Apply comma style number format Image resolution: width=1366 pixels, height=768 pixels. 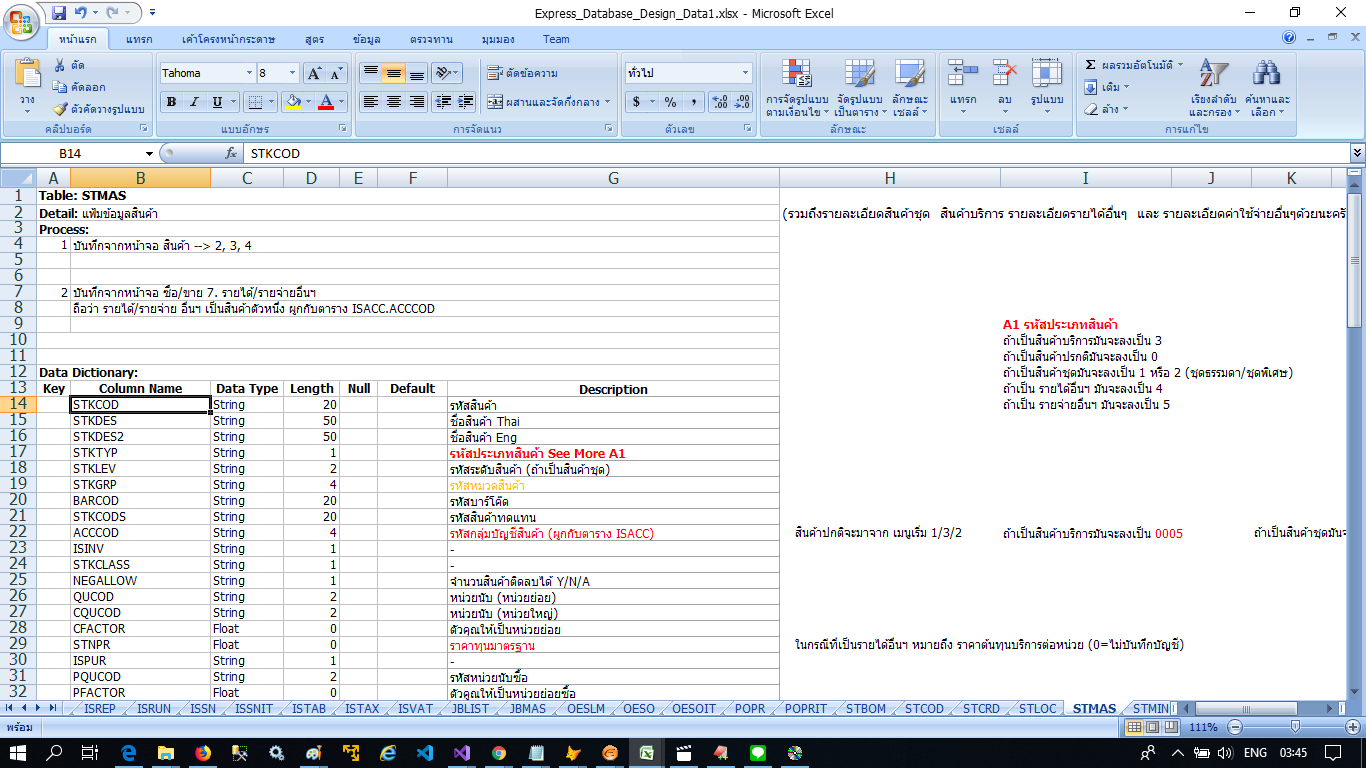pyautogui.click(x=692, y=102)
